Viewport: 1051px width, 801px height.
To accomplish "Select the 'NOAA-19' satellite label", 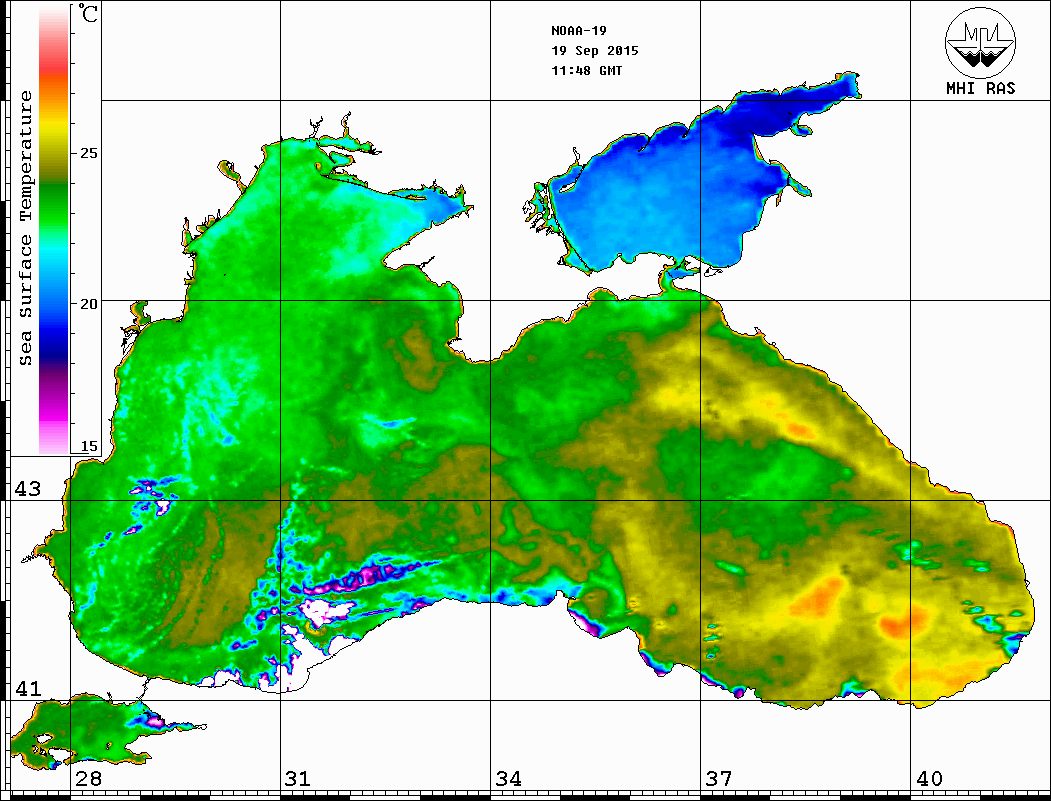I will coord(578,31).
